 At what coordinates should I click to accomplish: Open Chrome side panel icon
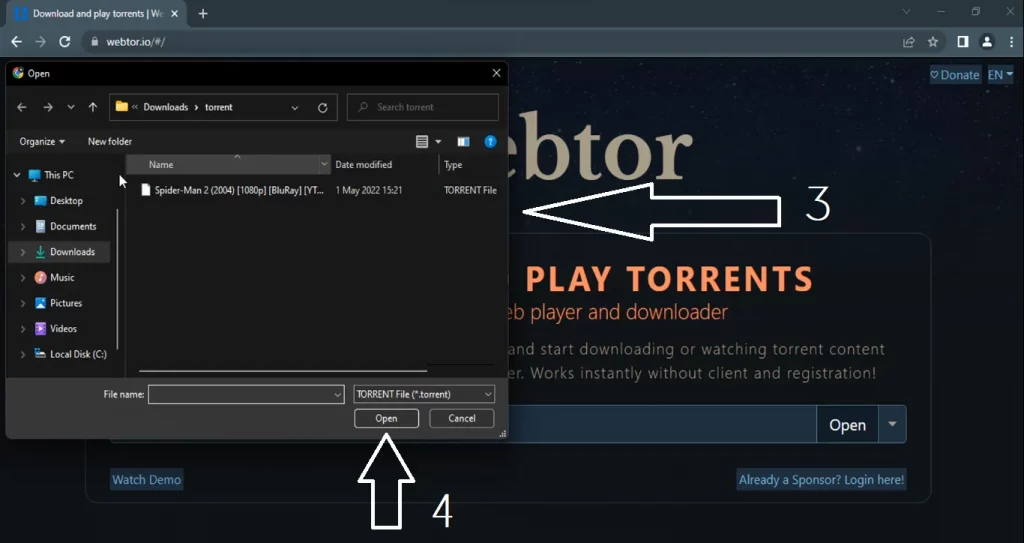tap(963, 42)
